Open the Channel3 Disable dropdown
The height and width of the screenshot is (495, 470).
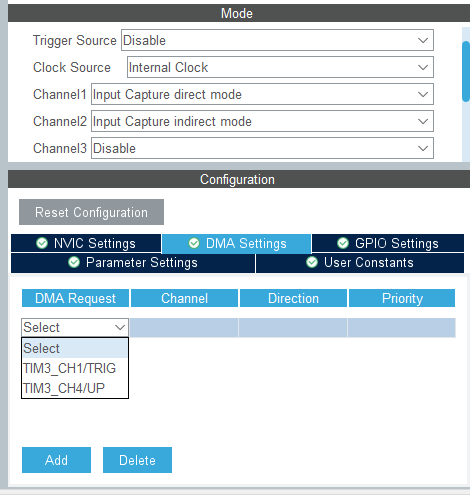(262, 148)
